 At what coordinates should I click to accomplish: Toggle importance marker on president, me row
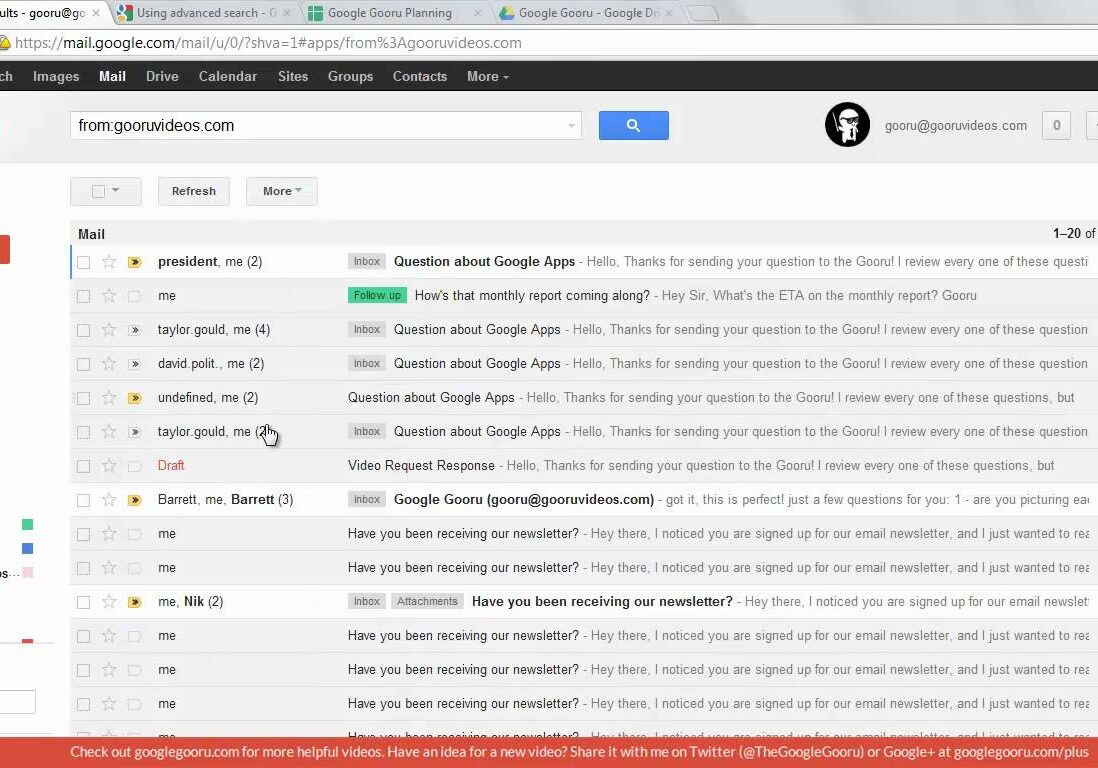[x=134, y=263]
